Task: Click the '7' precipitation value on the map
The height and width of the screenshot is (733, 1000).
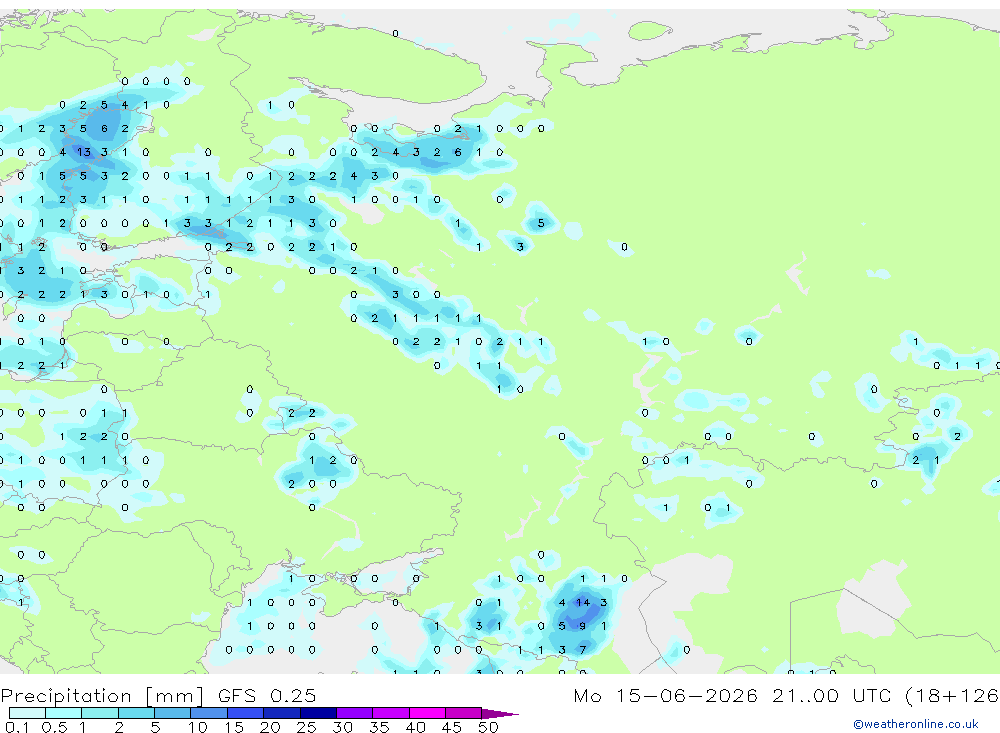Action: pos(583,649)
